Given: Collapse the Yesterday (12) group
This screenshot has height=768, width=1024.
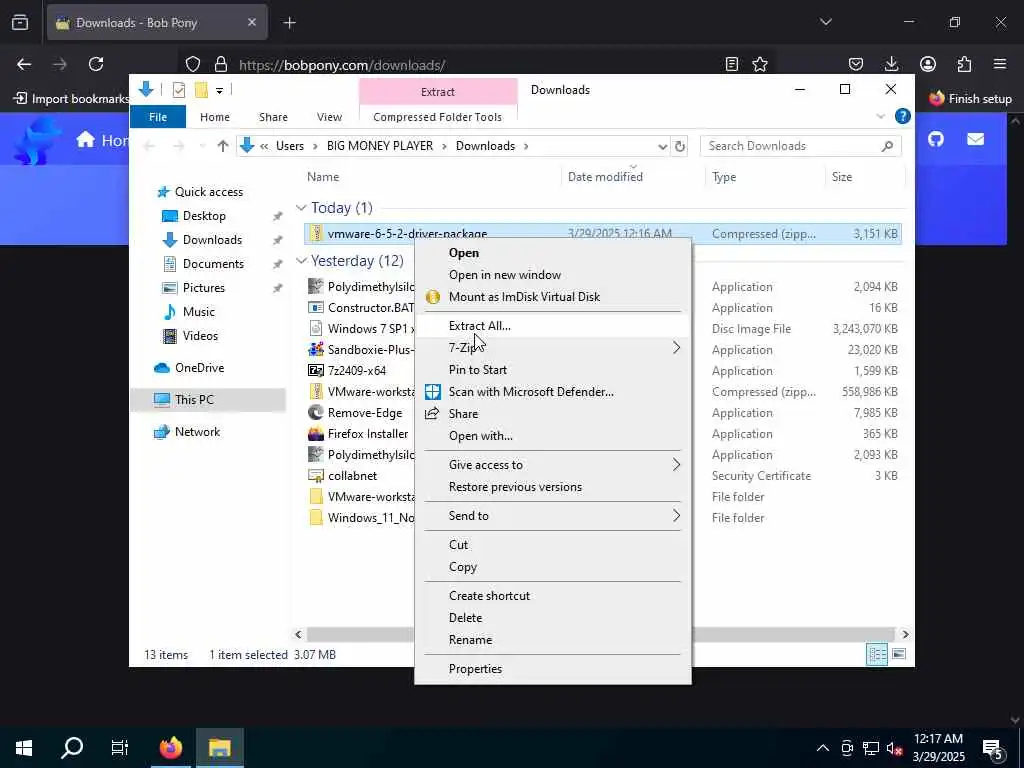Looking at the screenshot, I should point(301,261).
